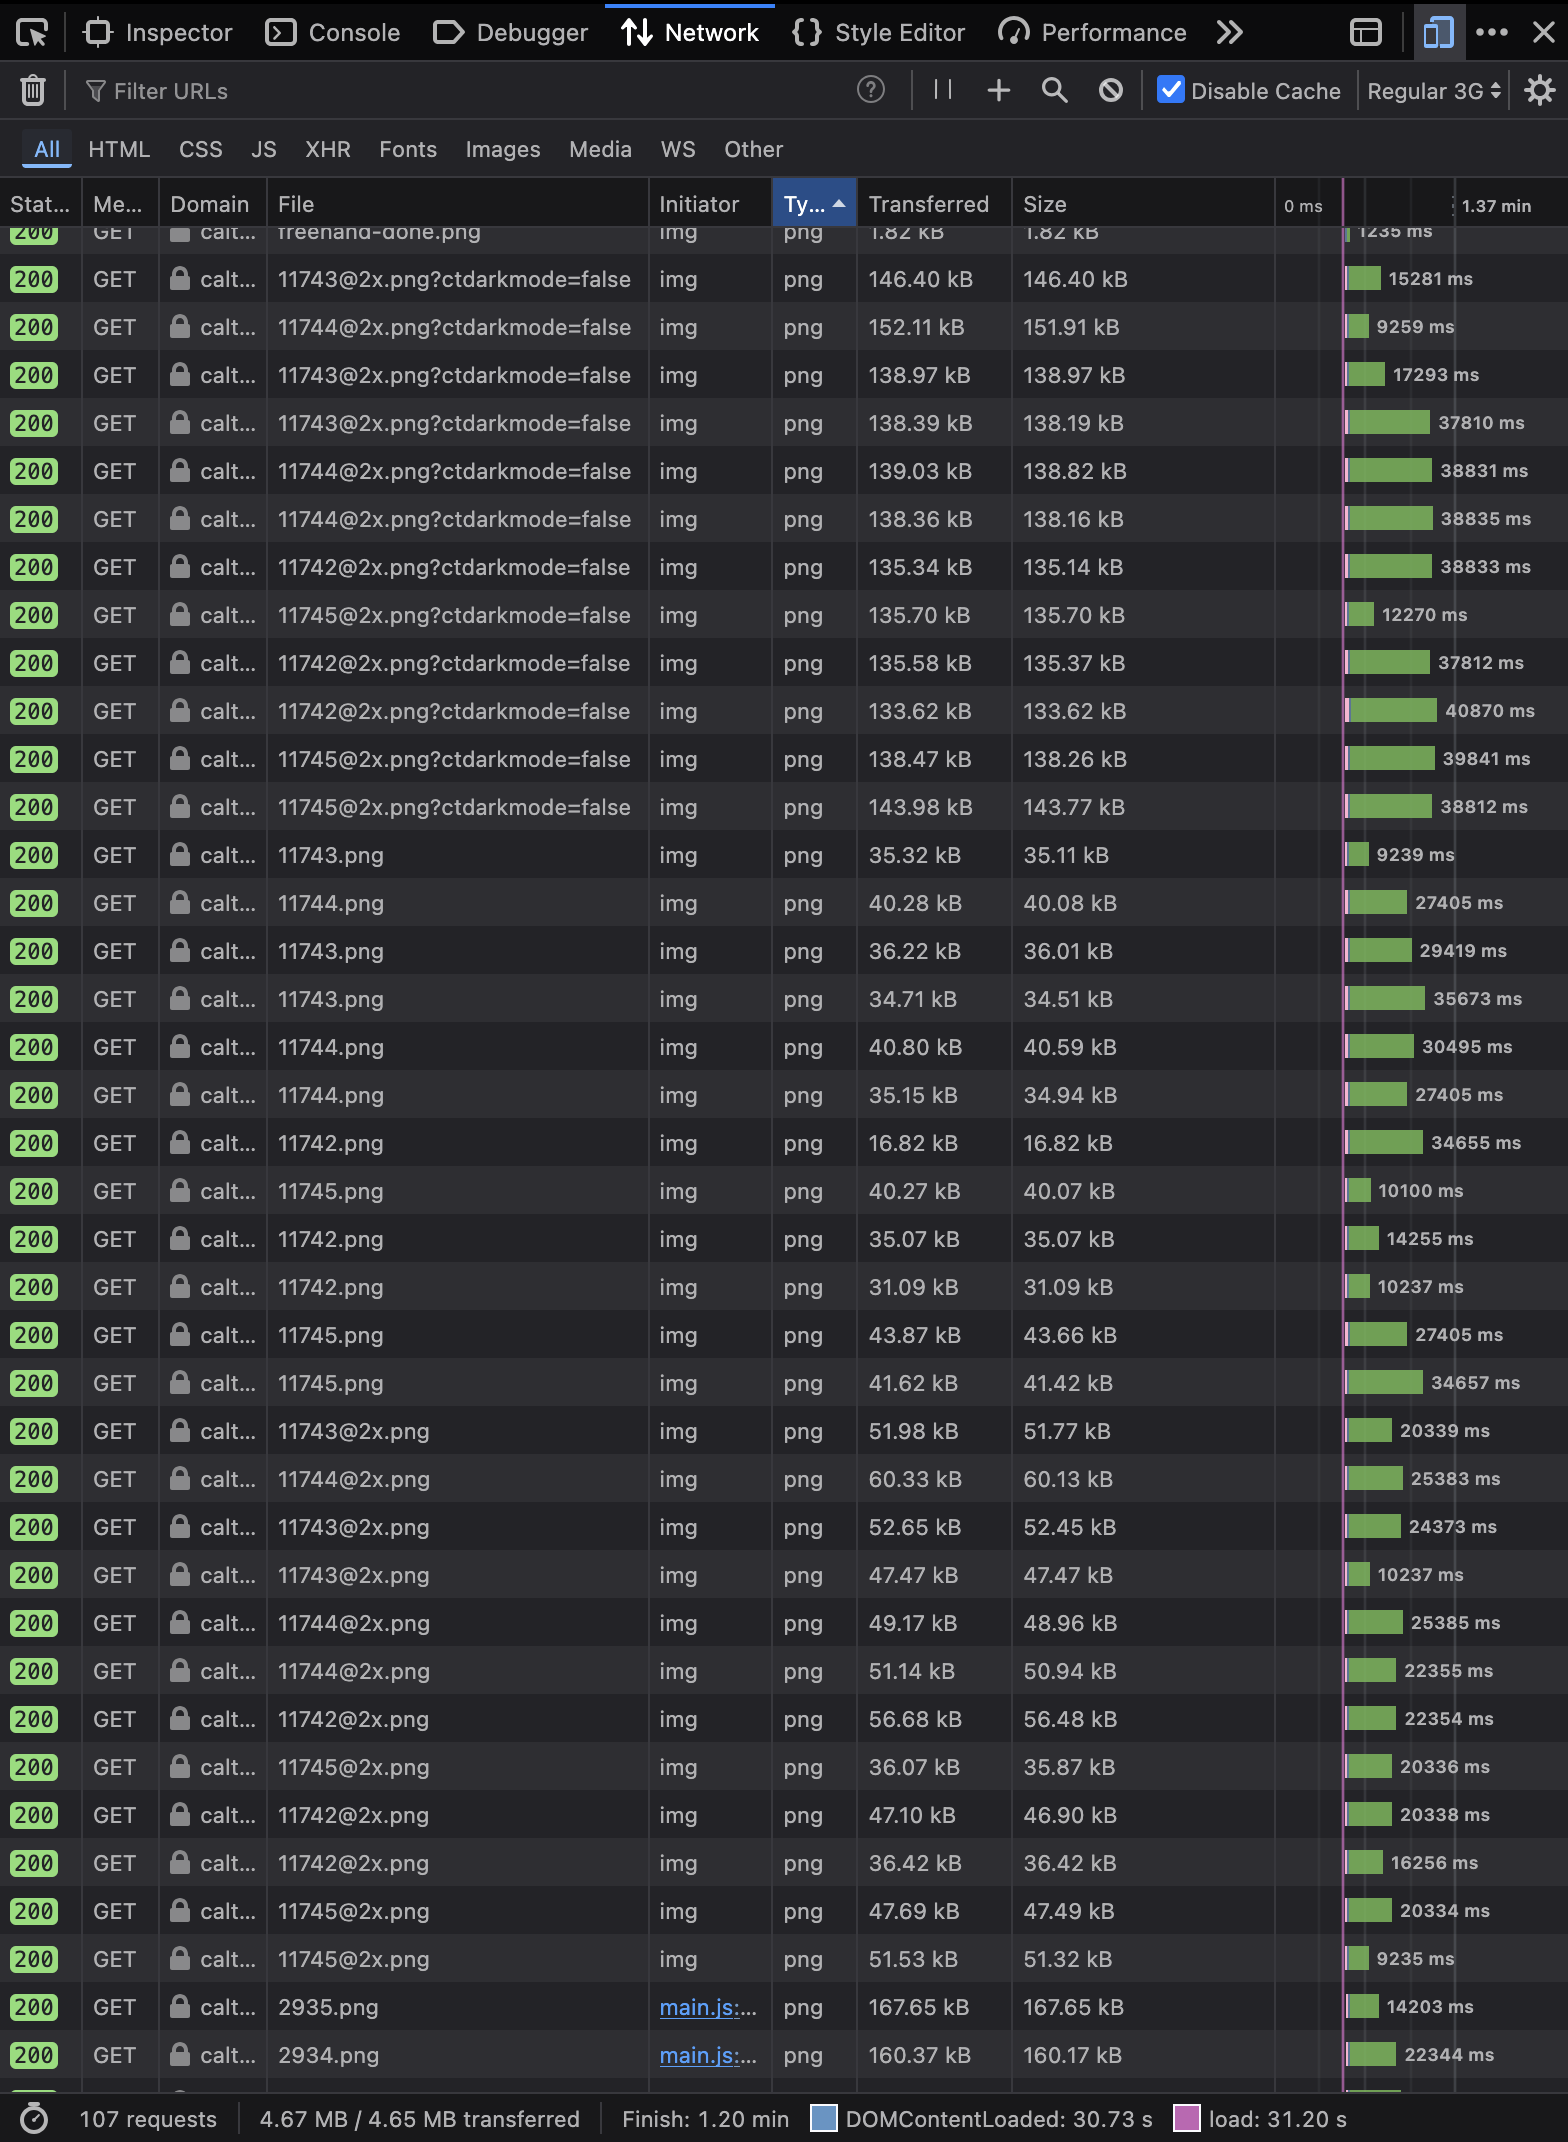
Task: Click the element picker icon
Action: (x=32, y=33)
